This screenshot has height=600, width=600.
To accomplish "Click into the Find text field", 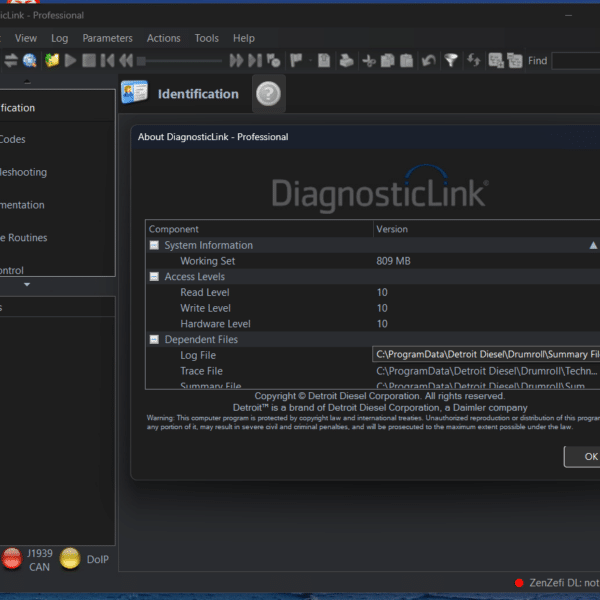I will pyautogui.click(x=576, y=60).
